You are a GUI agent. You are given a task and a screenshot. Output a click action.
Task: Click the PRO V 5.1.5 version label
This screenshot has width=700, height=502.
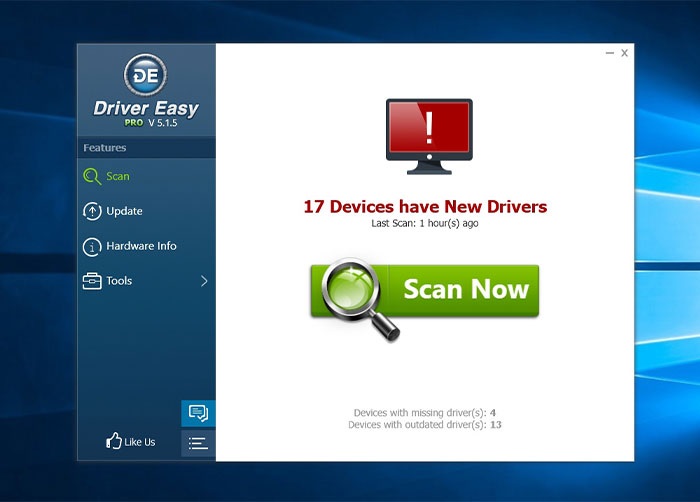point(151,123)
